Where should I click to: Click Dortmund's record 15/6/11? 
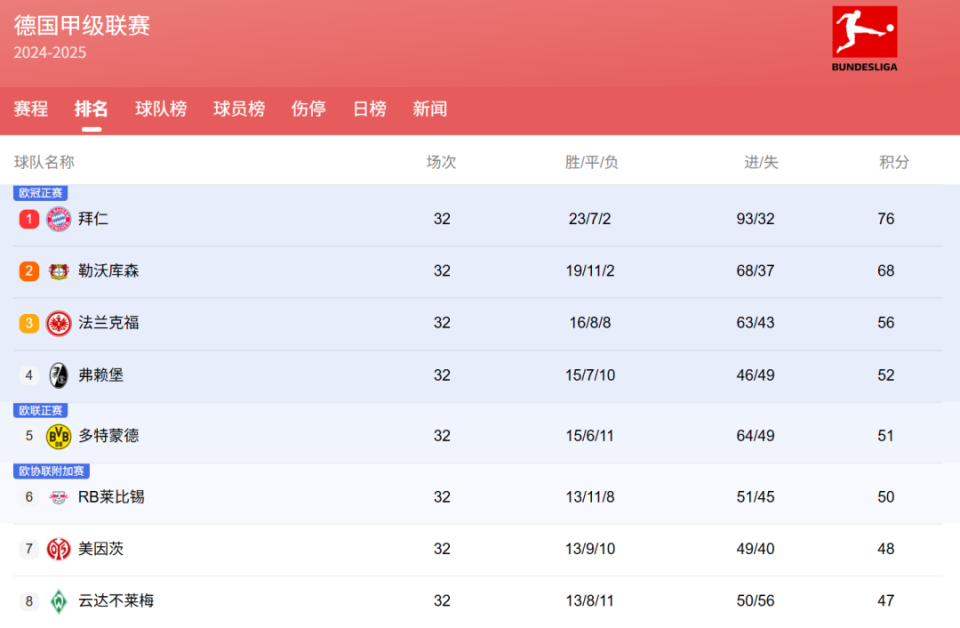[x=590, y=436]
